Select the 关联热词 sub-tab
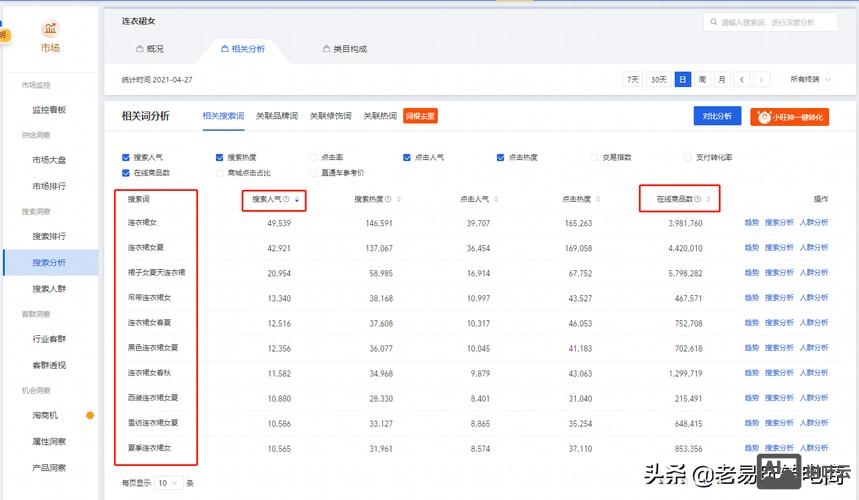859x500 pixels. pos(380,116)
